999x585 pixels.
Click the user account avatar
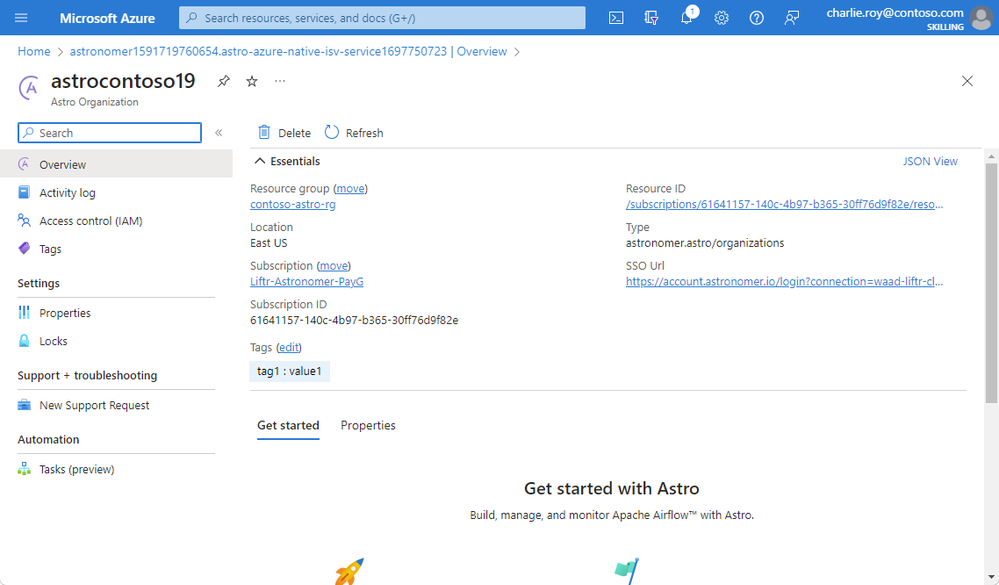click(981, 18)
